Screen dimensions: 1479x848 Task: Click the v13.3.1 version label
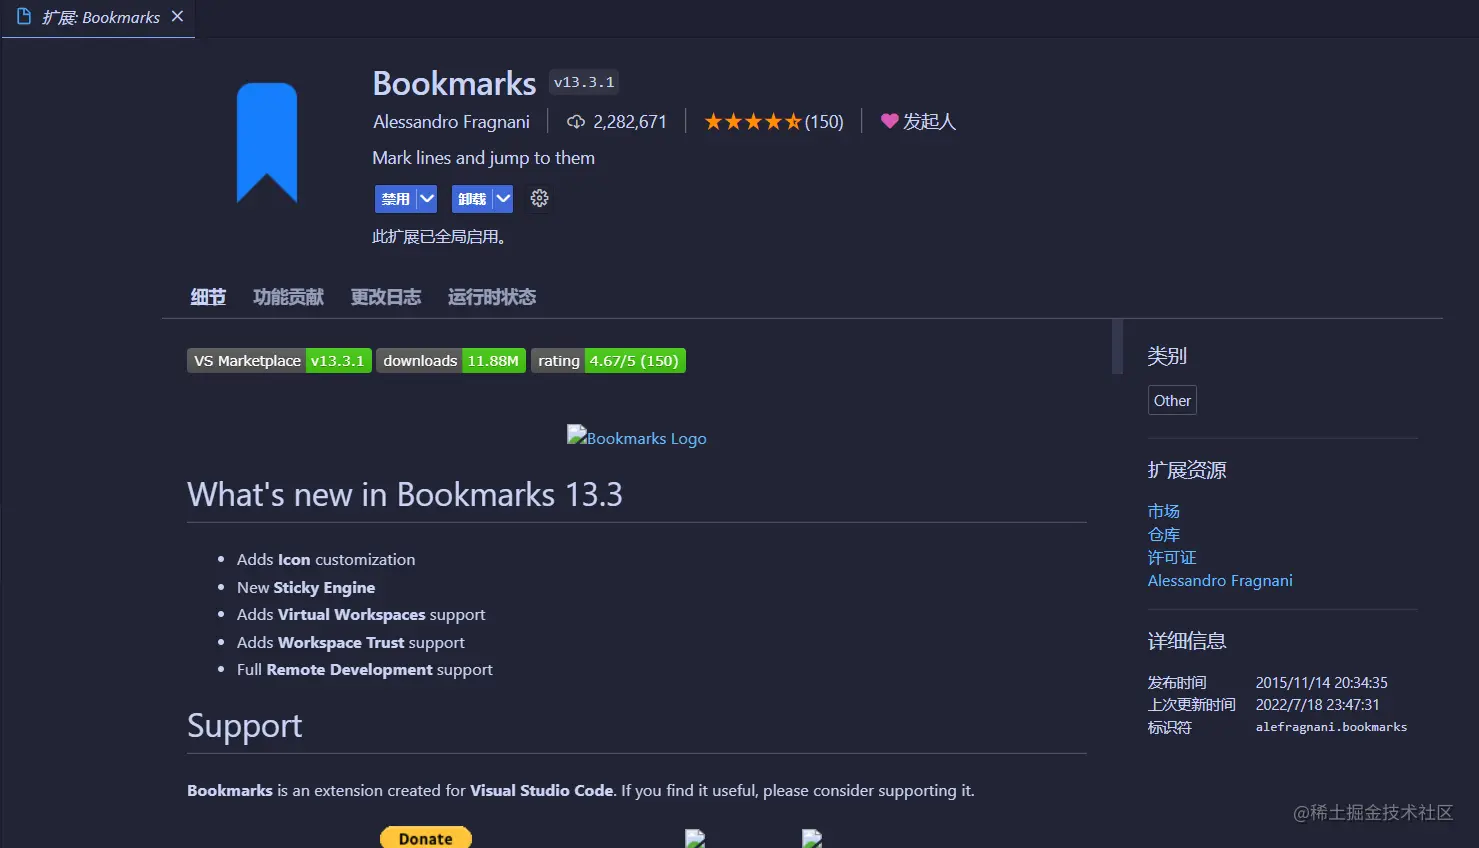pyautogui.click(x=584, y=82)
